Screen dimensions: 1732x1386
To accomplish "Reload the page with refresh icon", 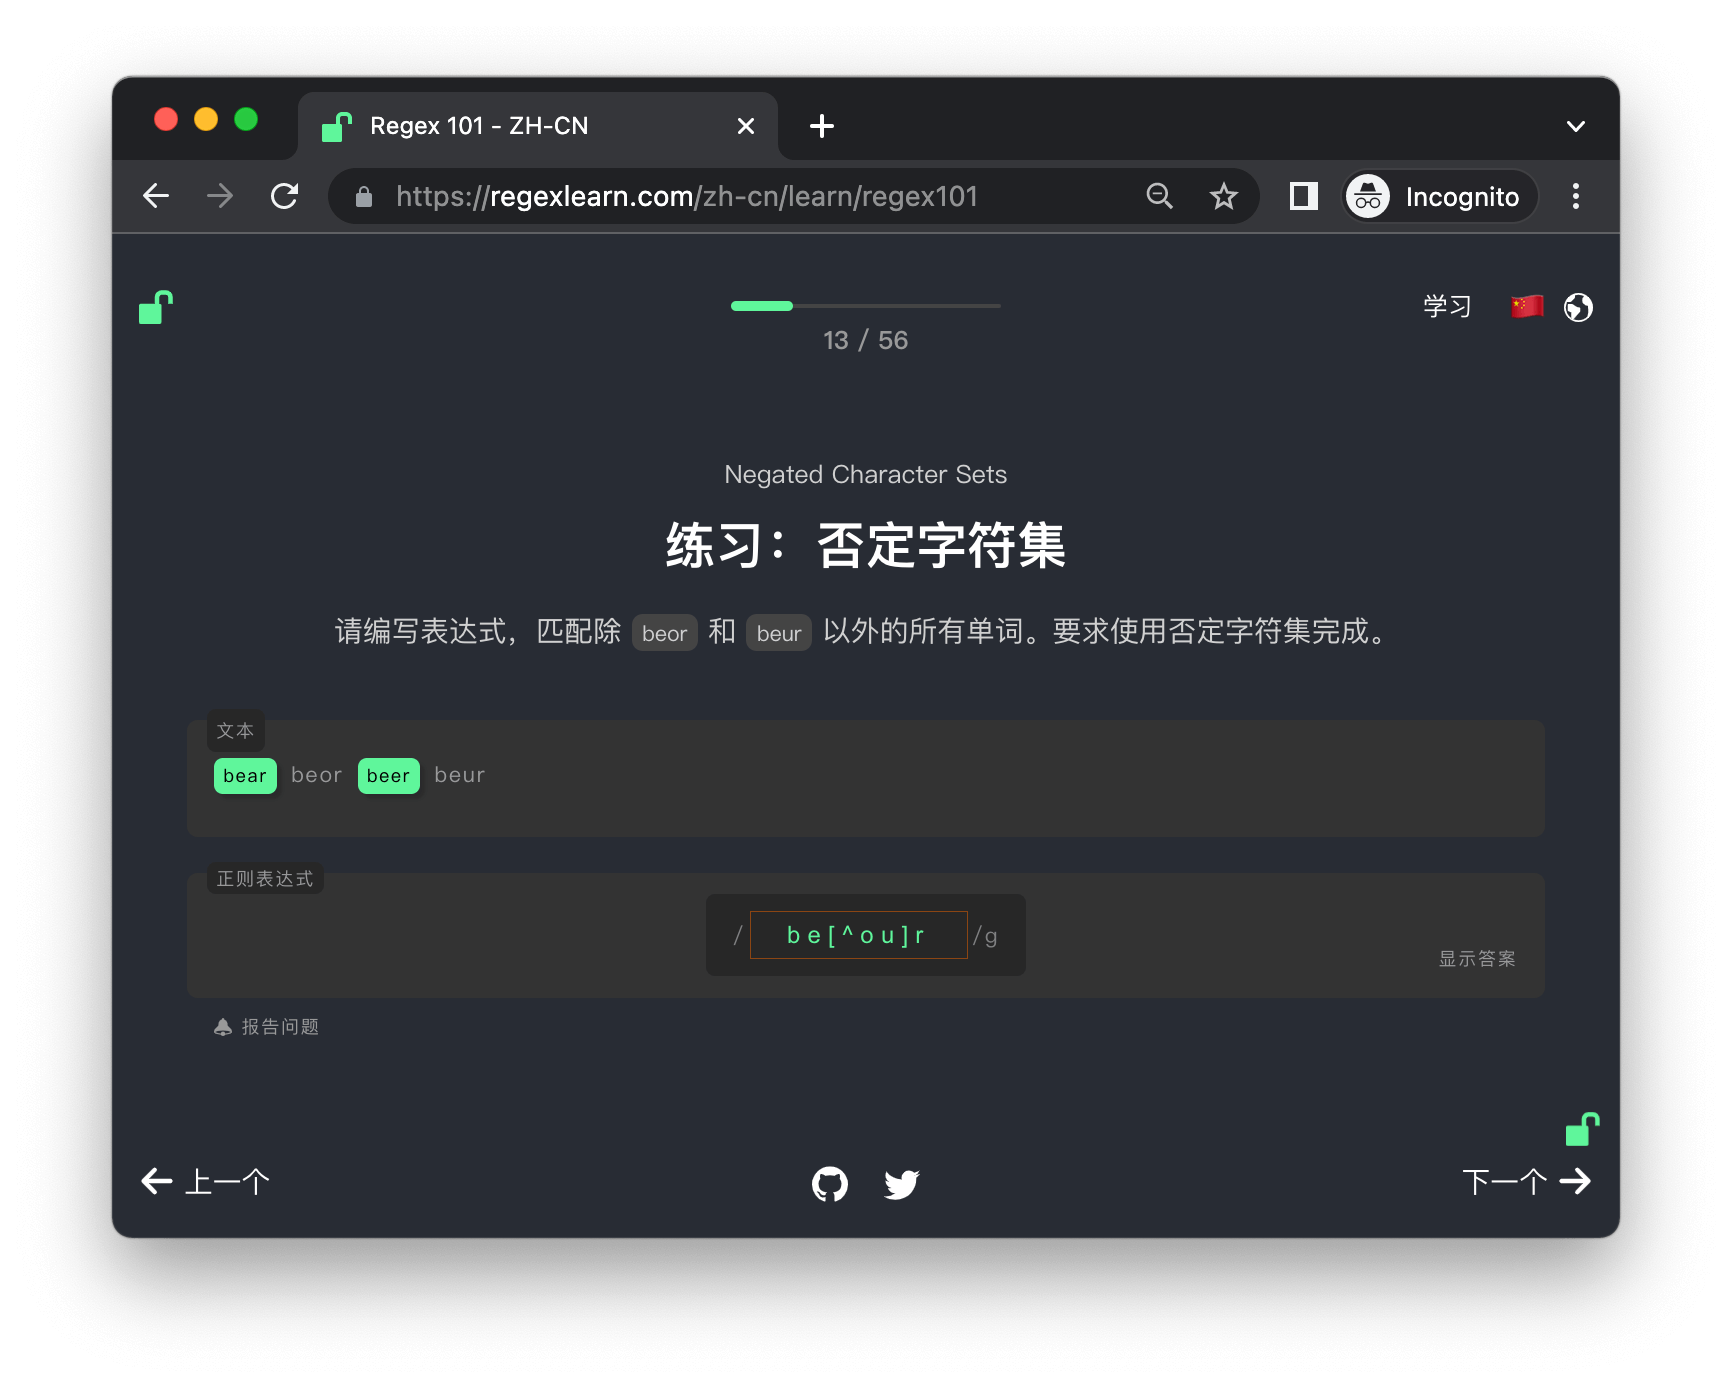I will (x=285, y=196).
